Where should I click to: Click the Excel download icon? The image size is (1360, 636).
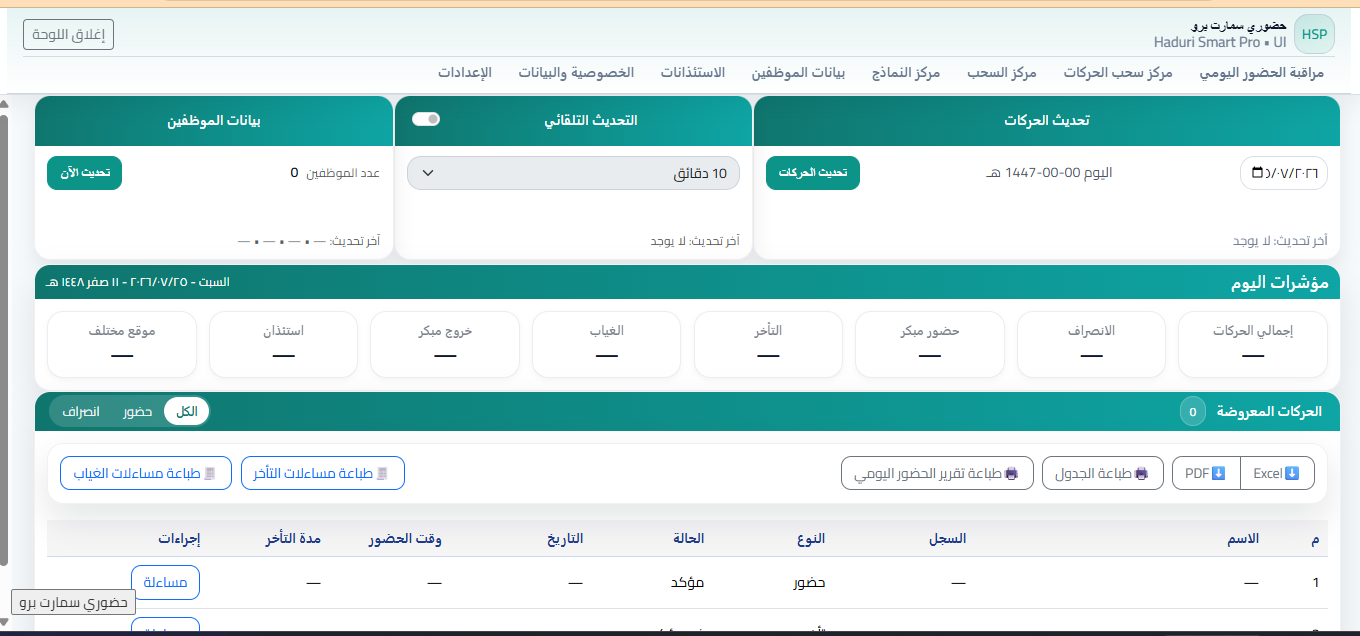coord(1292,473)
